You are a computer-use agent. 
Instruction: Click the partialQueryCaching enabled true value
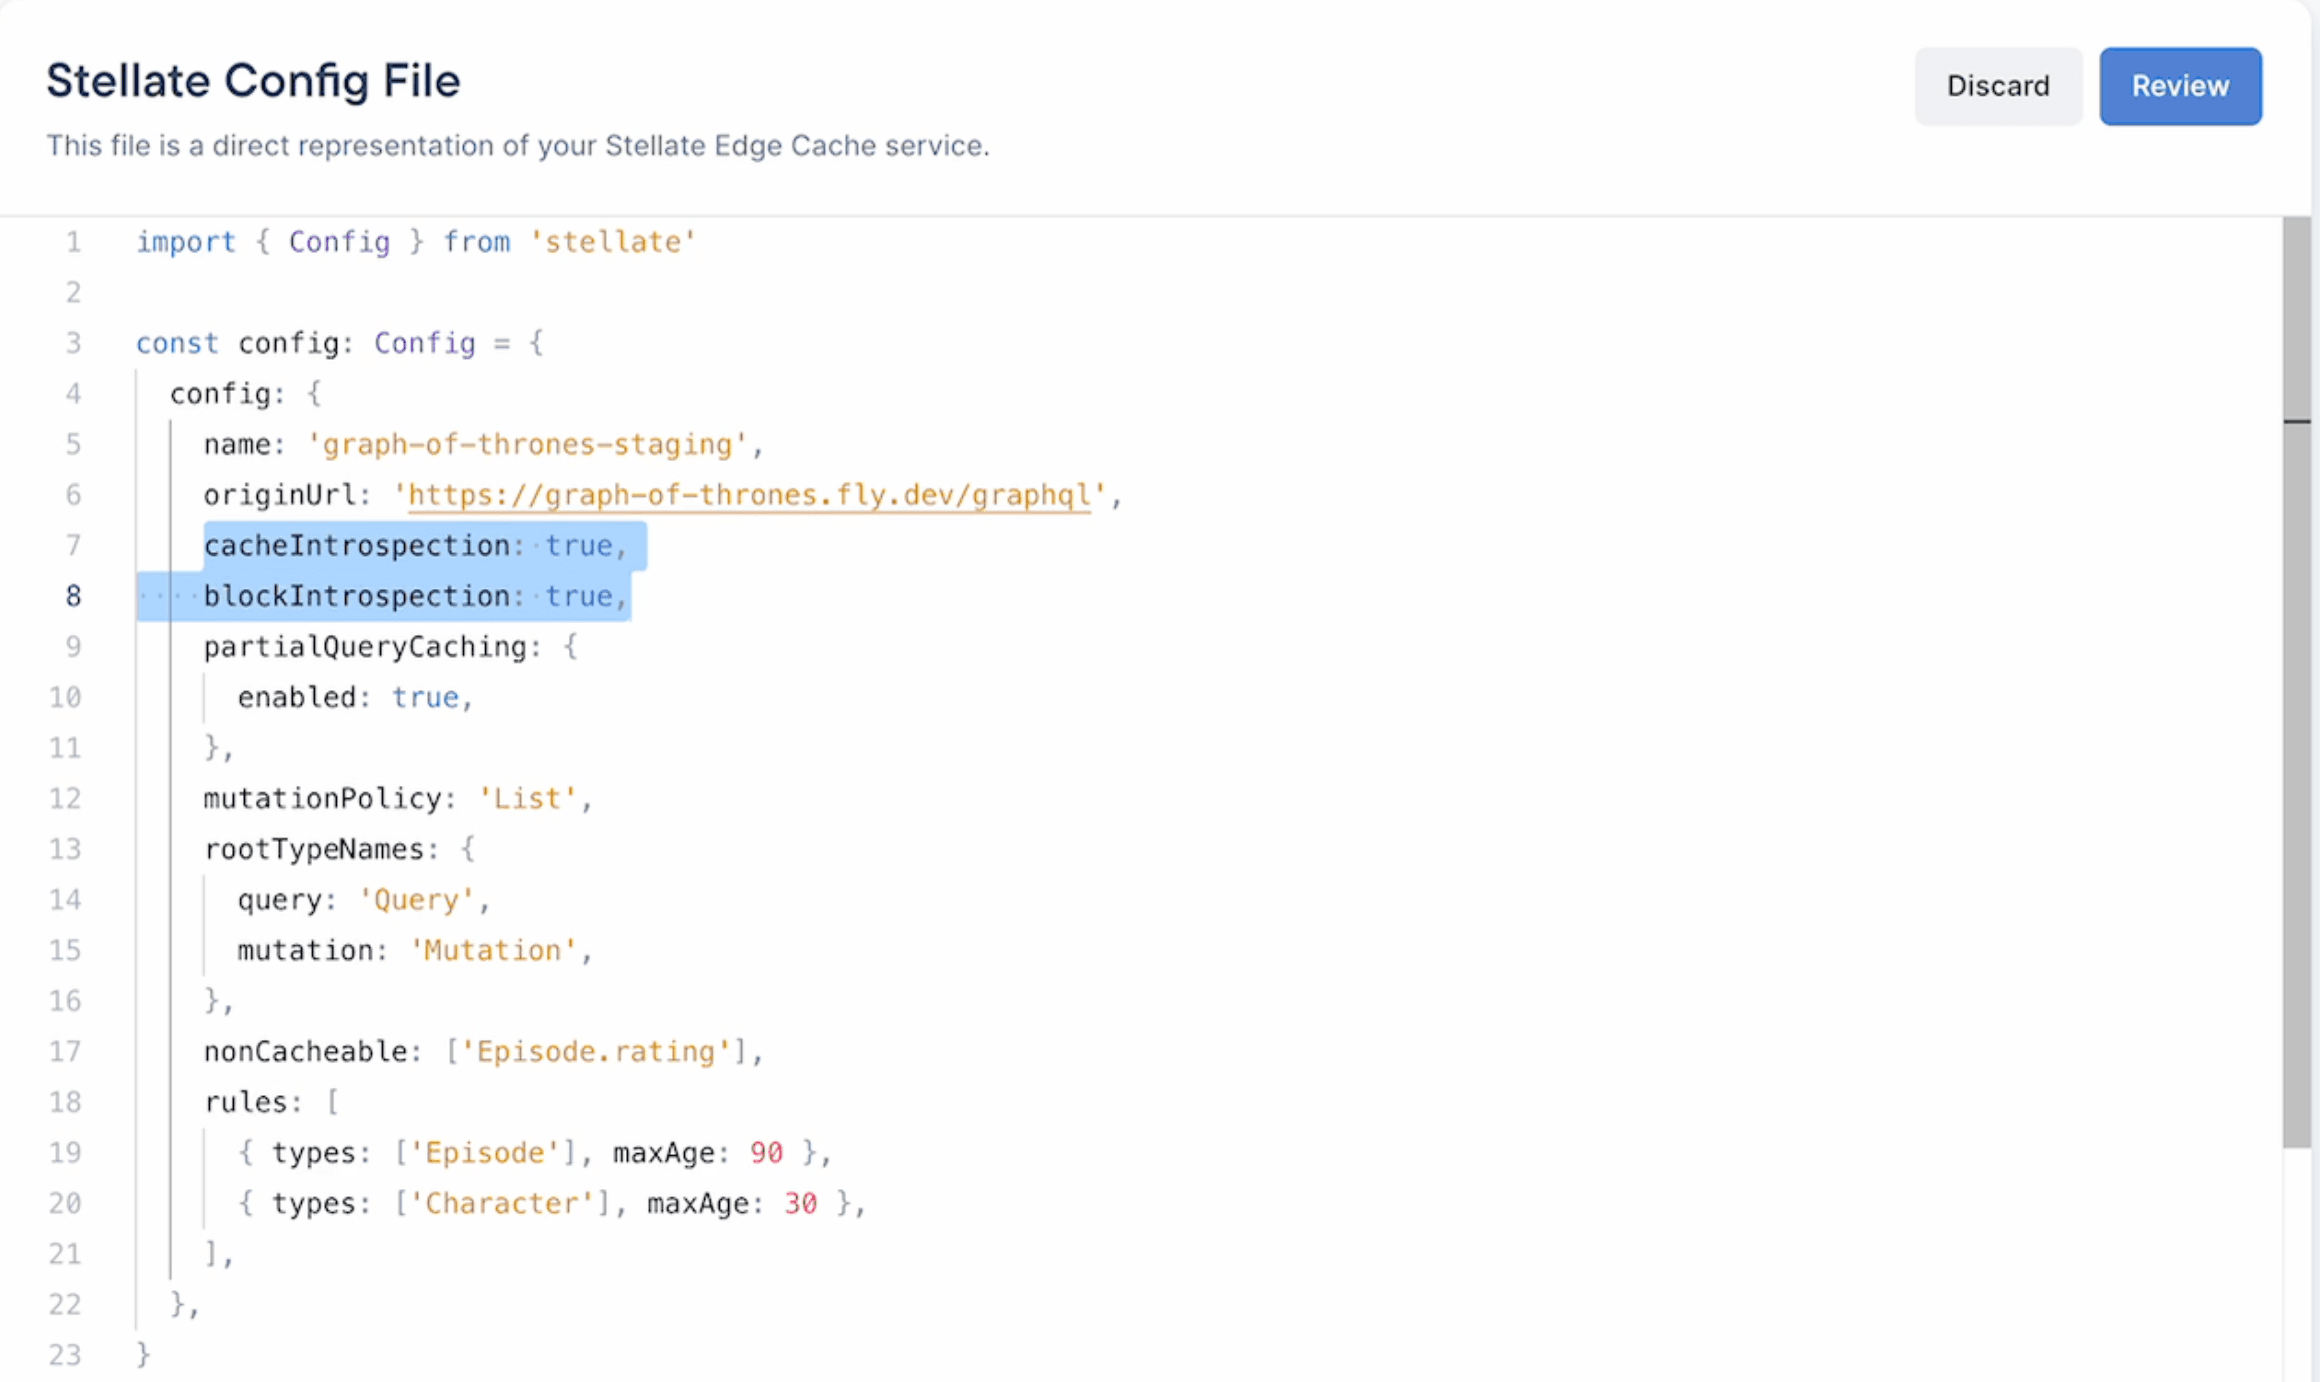[x=428, y=697]
